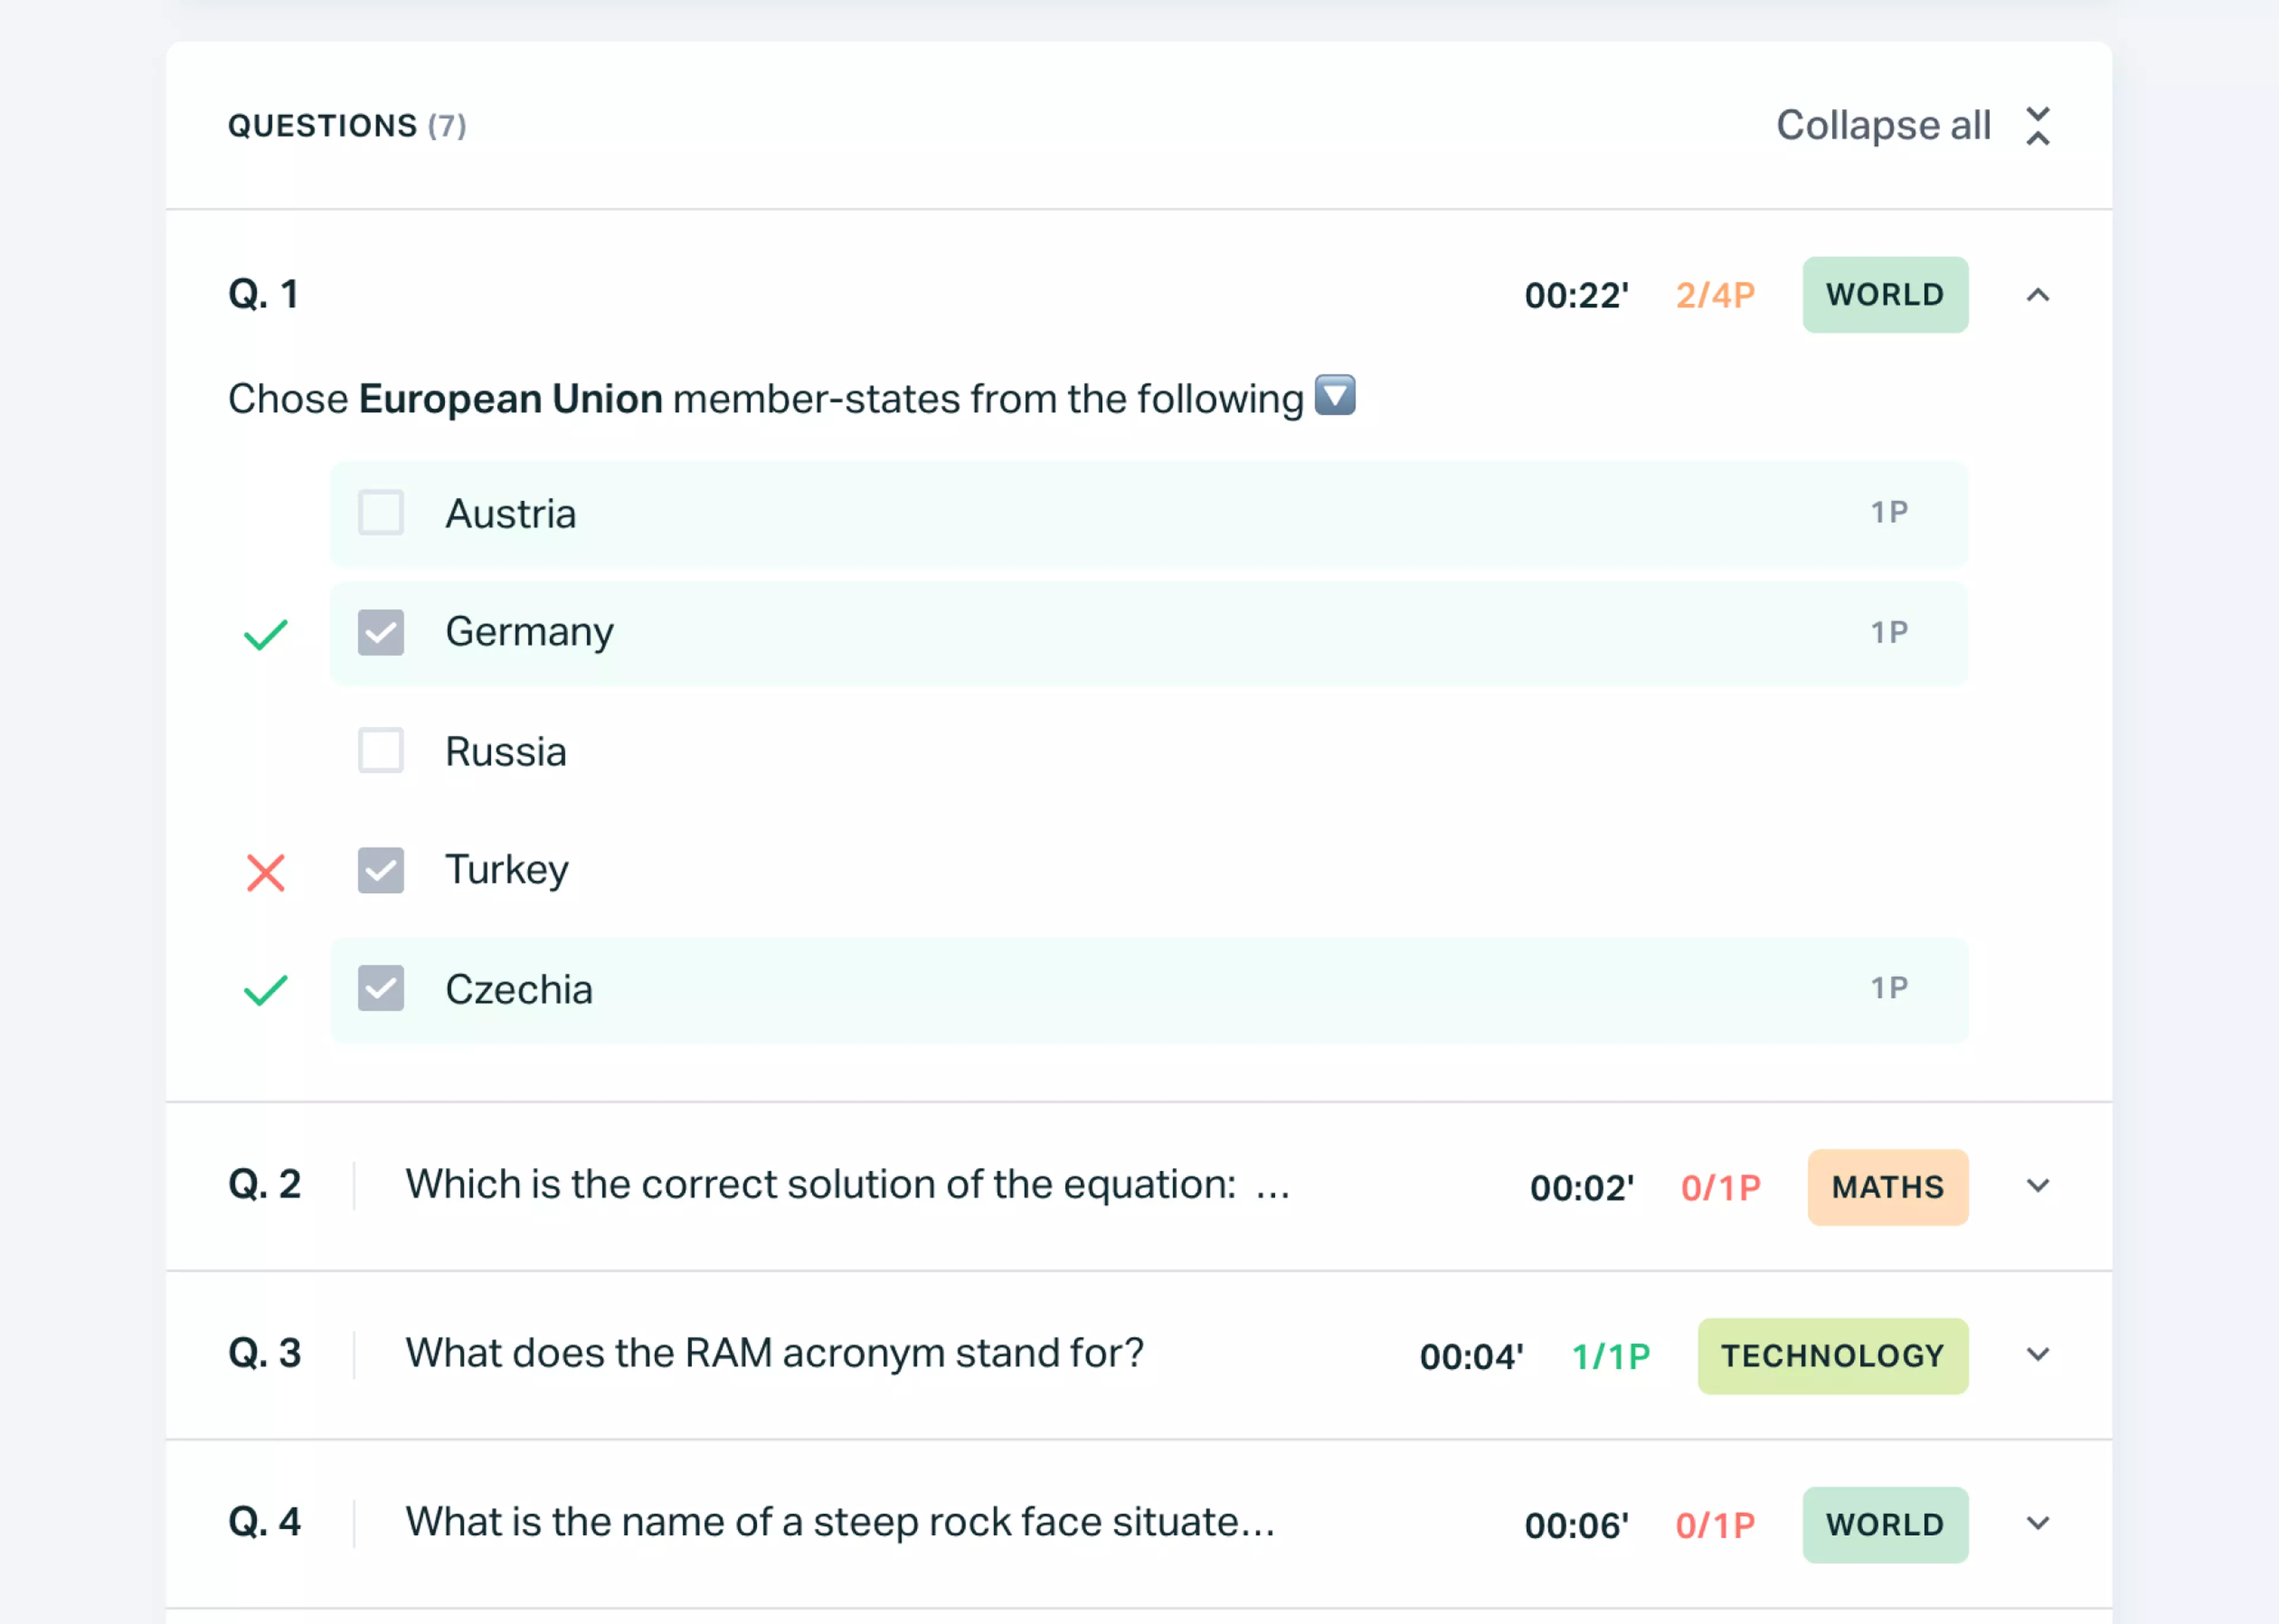2279x1624 pixels.
Task: Click the Collapse all icon
Action: (2038, 125)
